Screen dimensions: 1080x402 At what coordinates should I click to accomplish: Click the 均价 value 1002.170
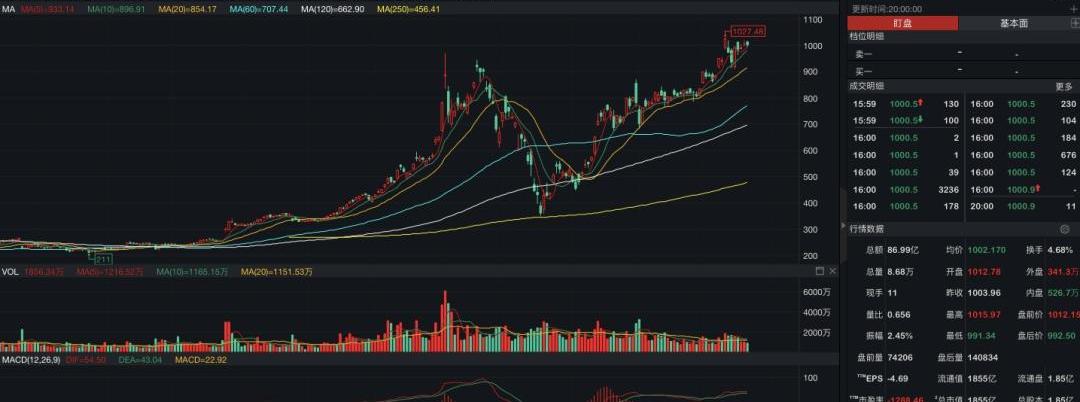[x=986, y=249]
